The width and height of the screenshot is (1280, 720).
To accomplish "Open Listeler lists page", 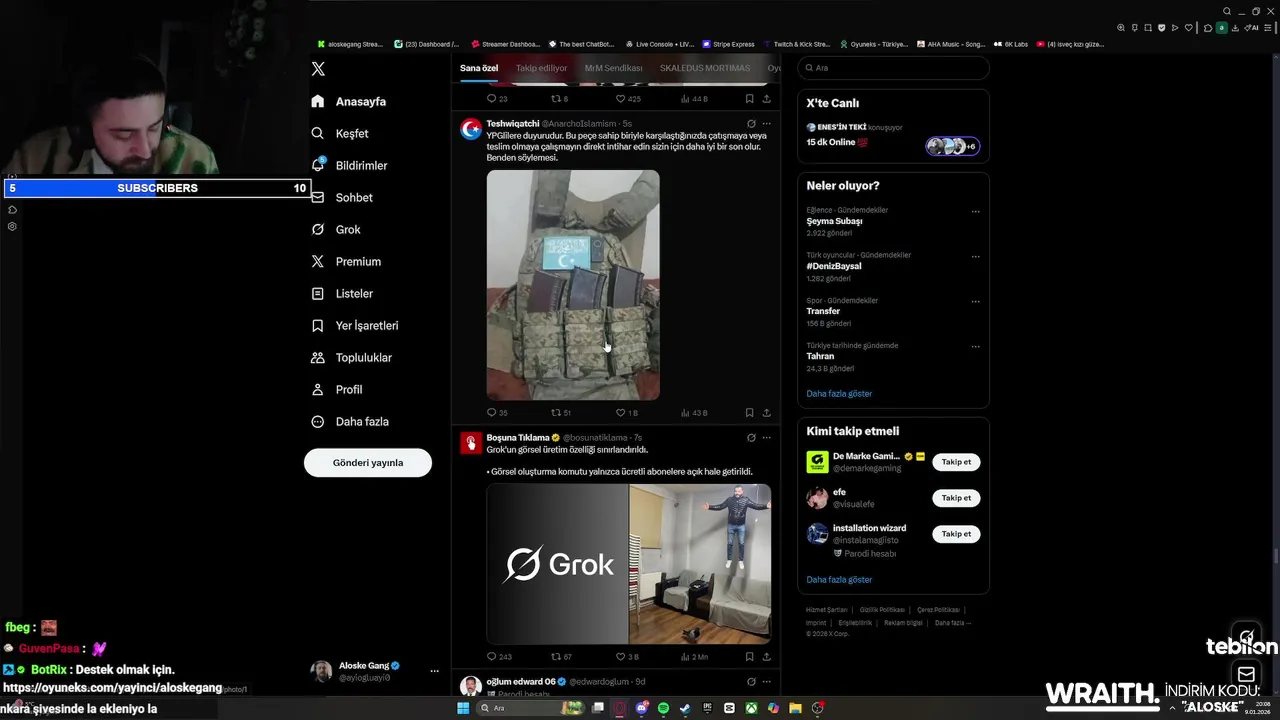I will 342,293.
